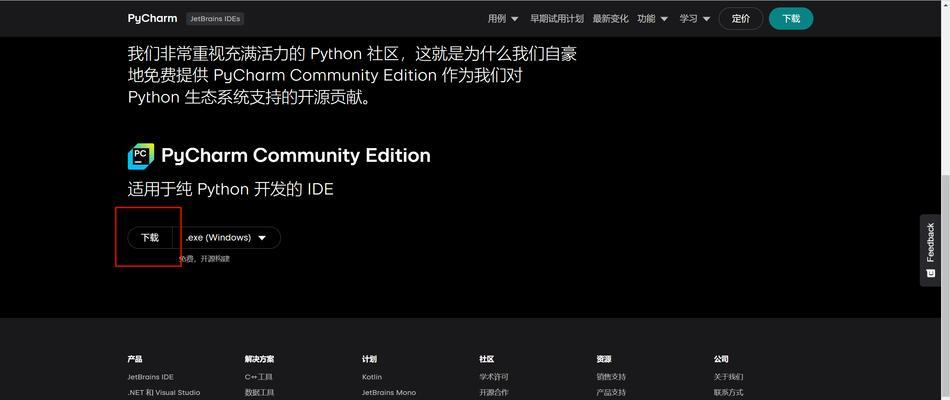Screen dimensions: 950x400
Task: Click the 定价 pricing button
Action: click(x=740, y=19)
